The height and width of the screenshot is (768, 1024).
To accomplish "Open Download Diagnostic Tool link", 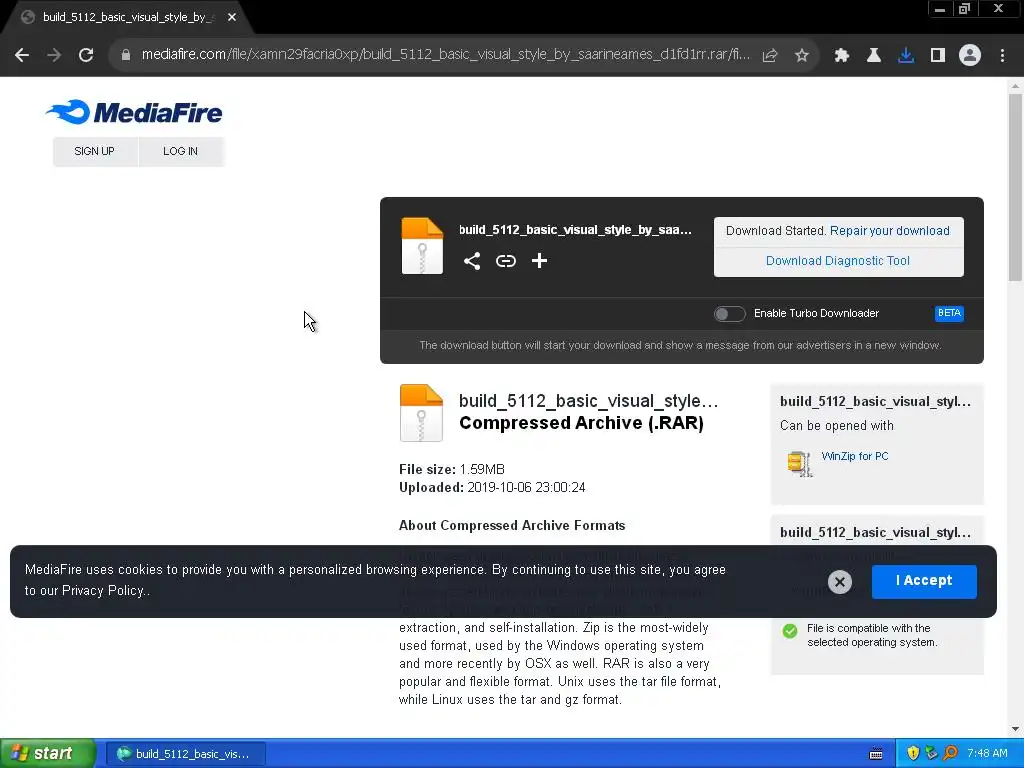I will click(838, 261).
